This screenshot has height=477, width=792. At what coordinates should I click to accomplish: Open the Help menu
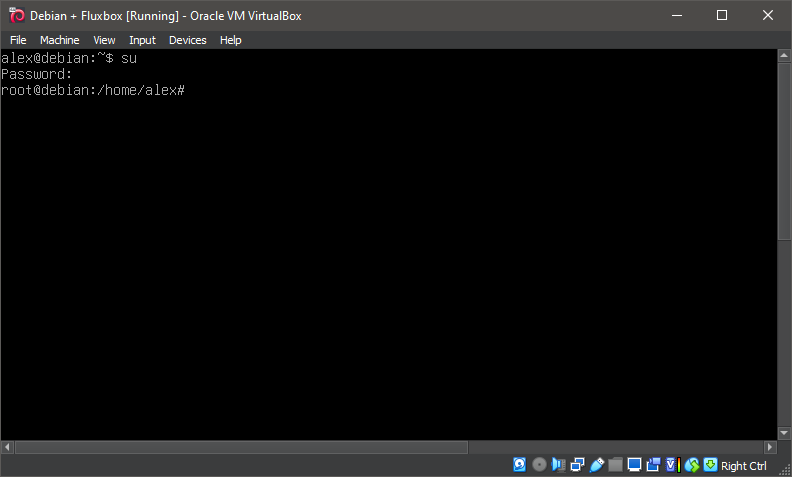pyautogui.click(x=231, y=40)
